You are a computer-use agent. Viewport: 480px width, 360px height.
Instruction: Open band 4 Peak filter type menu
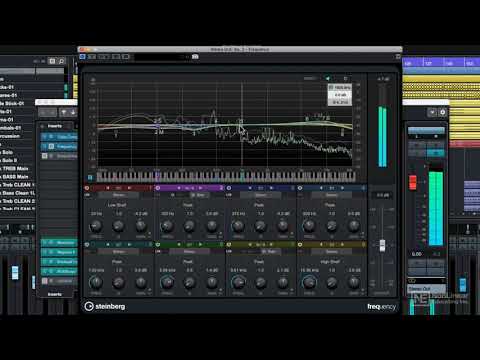pos(330,205)
